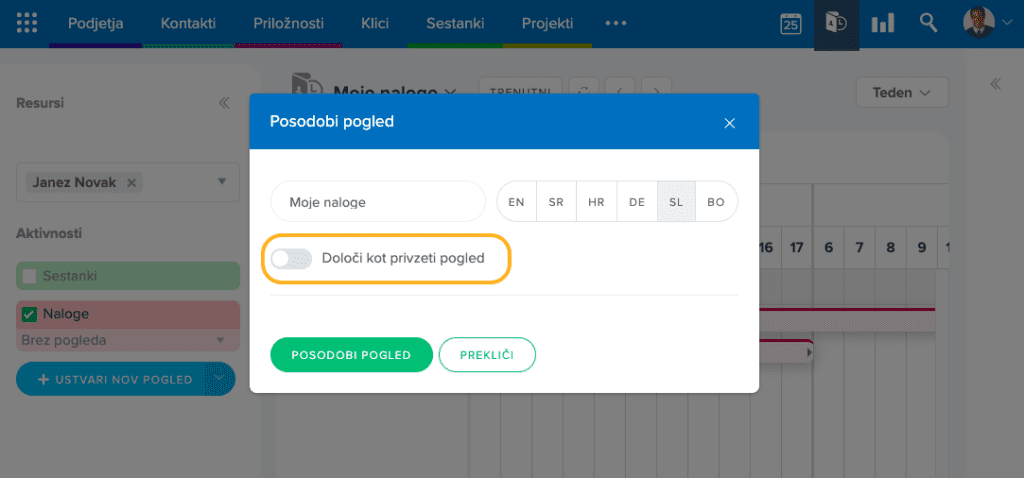Expand the Moje naloge view title dropdown
The height and width of the screenshot is (478, 1024).
(449, 92)
